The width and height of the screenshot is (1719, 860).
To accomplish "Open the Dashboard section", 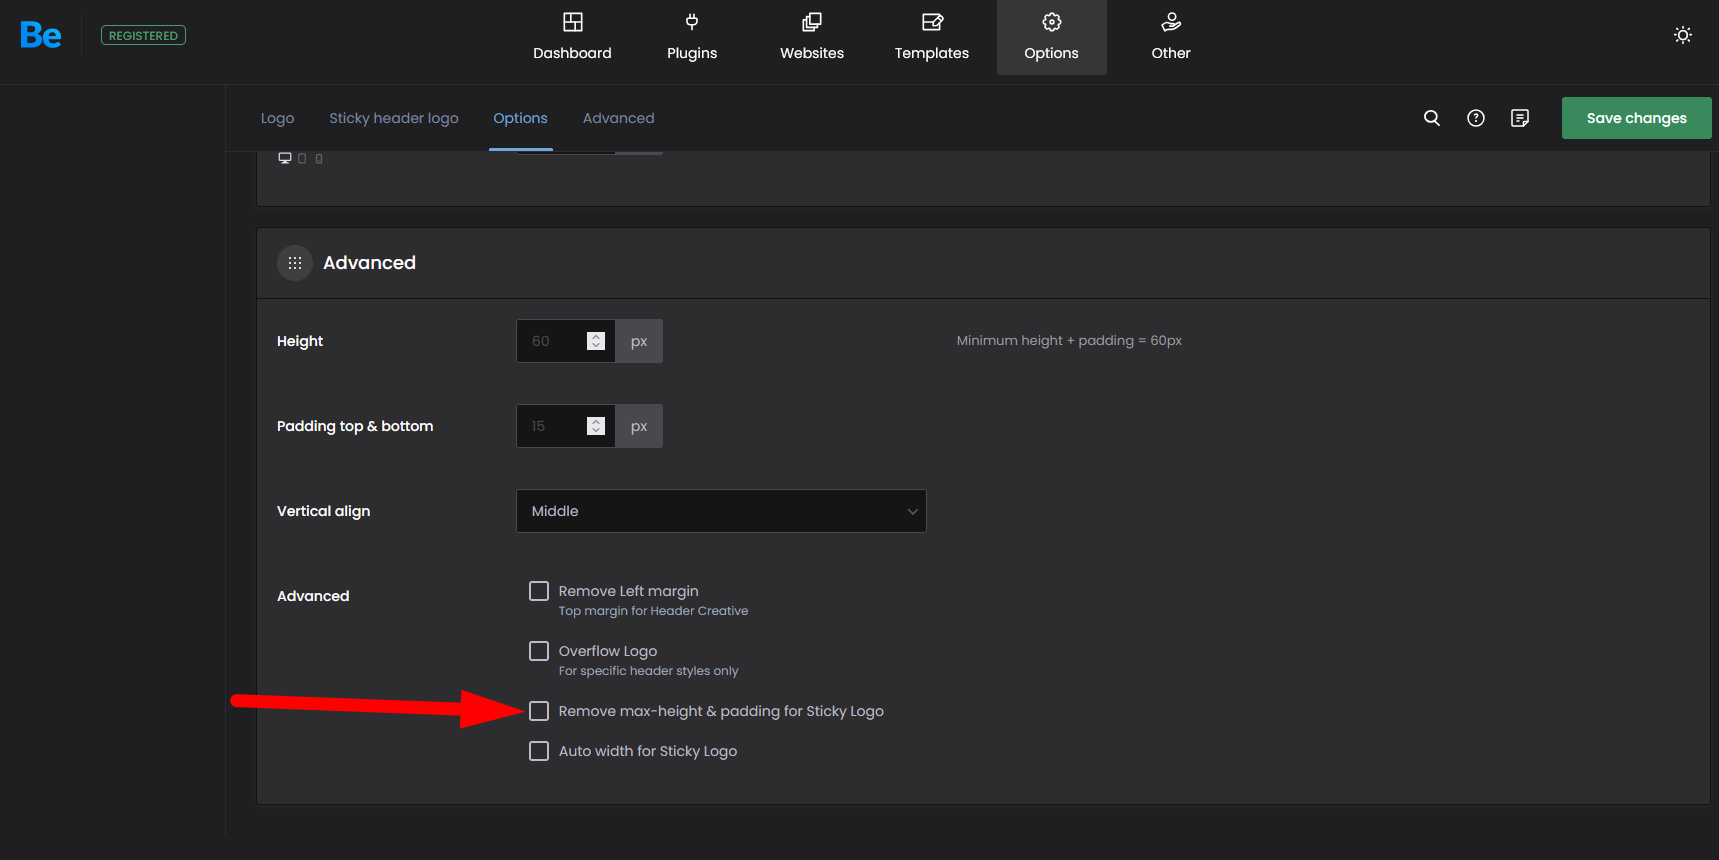I will (572, 37).
